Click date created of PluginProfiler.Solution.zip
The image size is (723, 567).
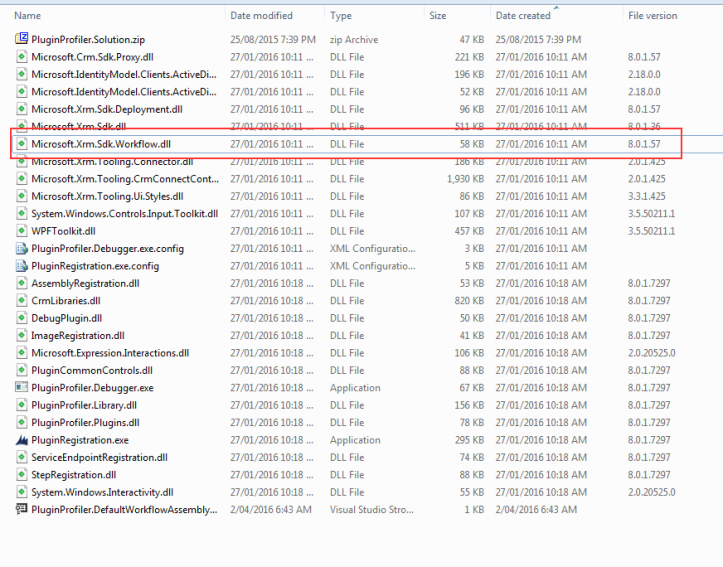pyautogui.click(x=538, y=40)
